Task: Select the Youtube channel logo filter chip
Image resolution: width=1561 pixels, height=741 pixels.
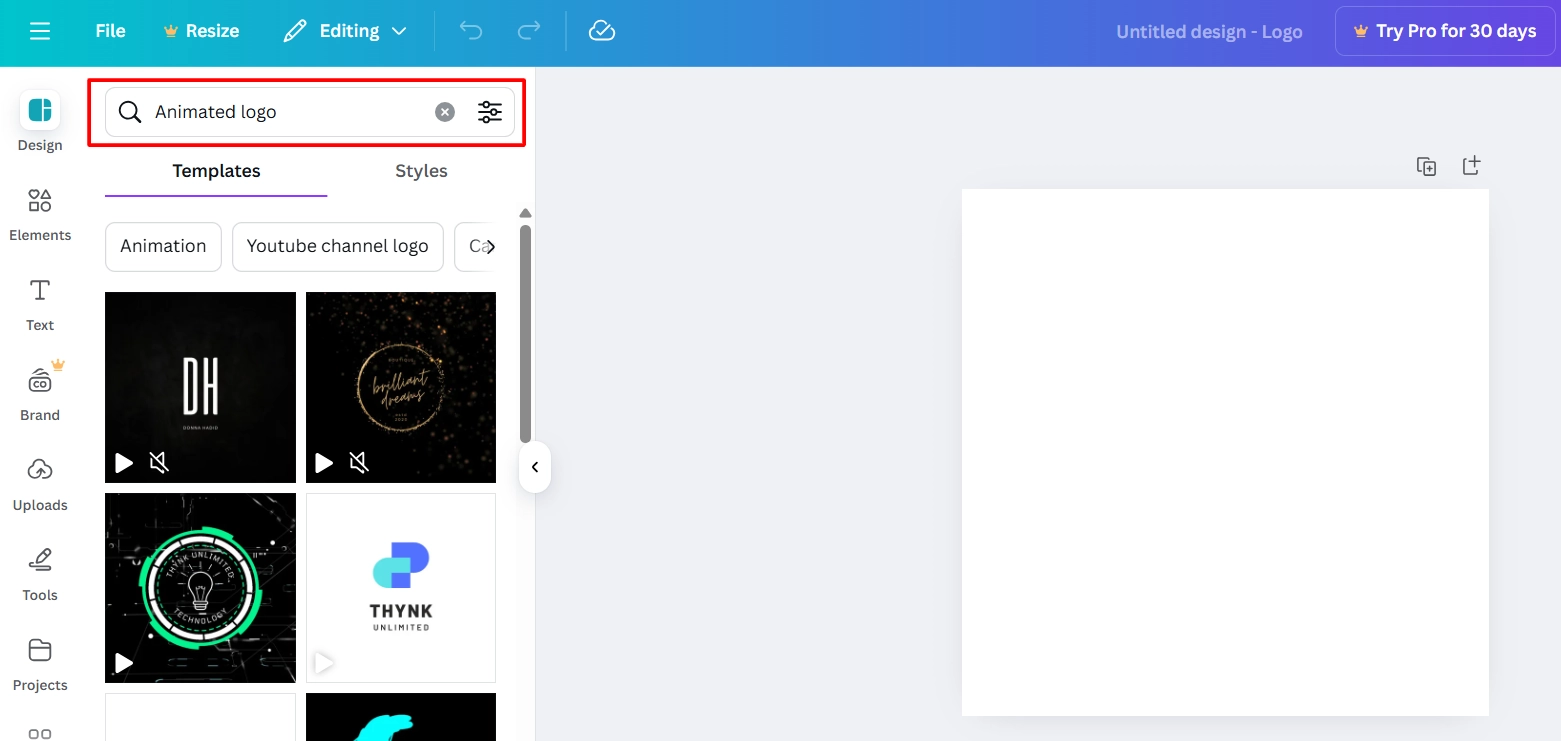Action: point(337,246)
